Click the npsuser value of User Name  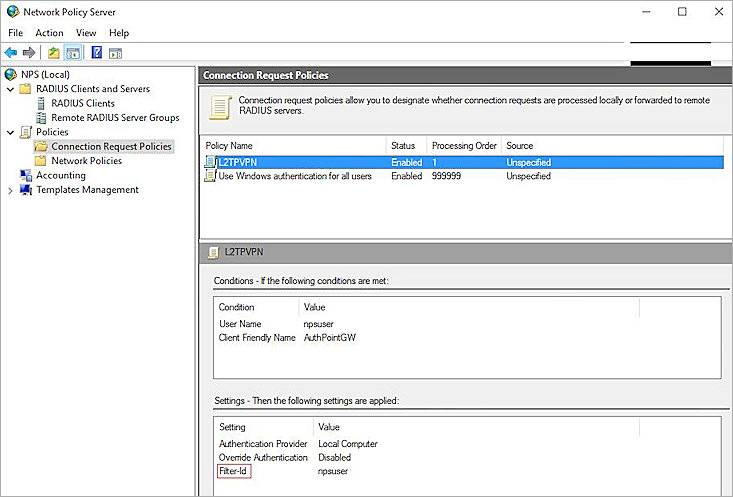pyautogui.click(x=318, y=324)
